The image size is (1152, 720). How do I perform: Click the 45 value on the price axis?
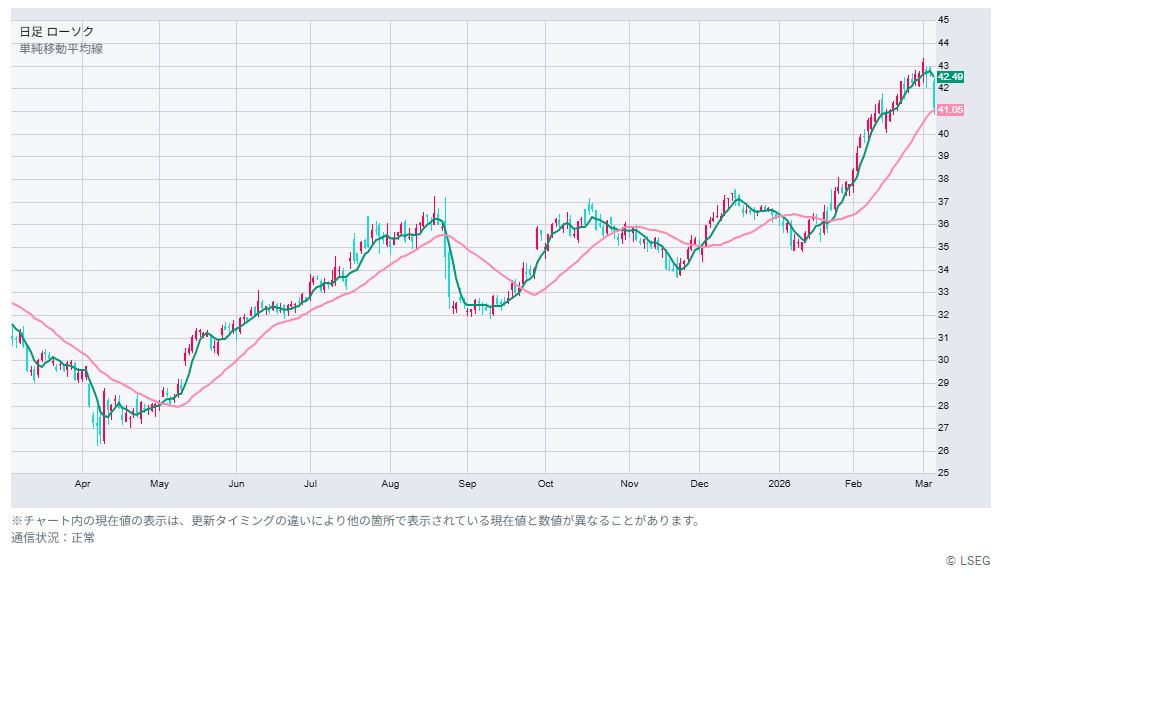tap(944, 20)
